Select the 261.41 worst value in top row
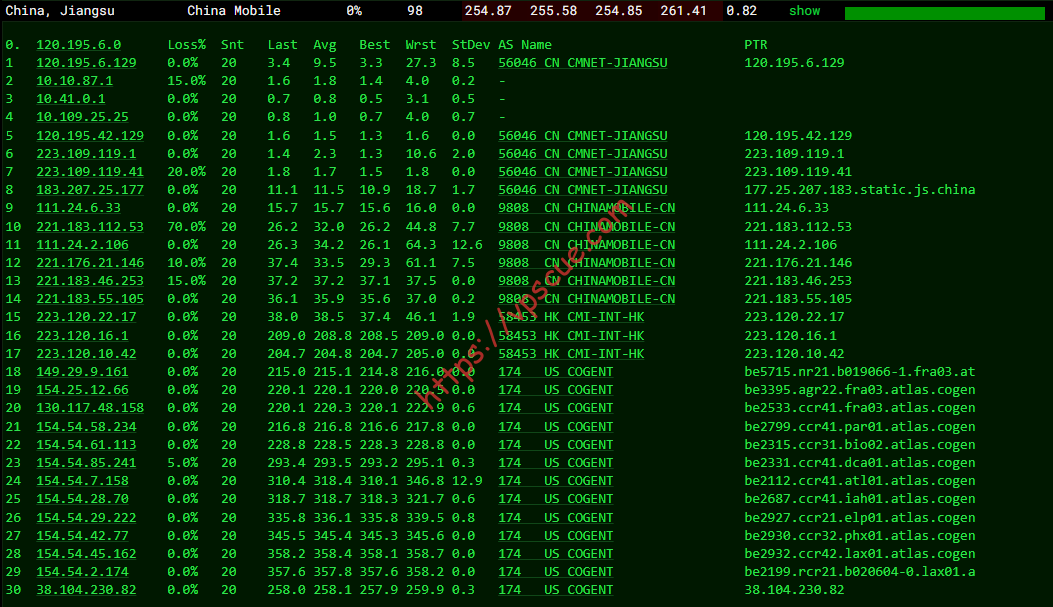 (683, 11)
